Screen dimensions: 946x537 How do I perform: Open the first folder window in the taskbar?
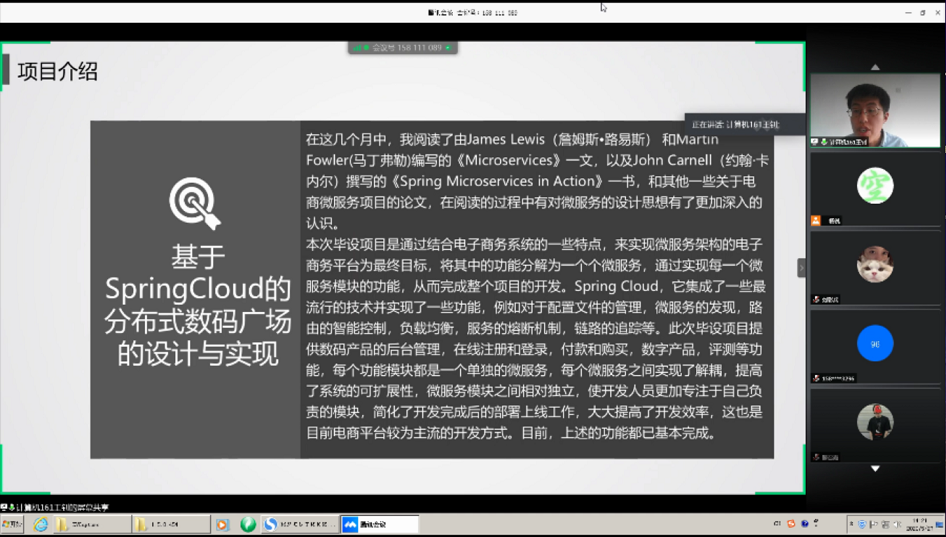(x=92, y=524)
